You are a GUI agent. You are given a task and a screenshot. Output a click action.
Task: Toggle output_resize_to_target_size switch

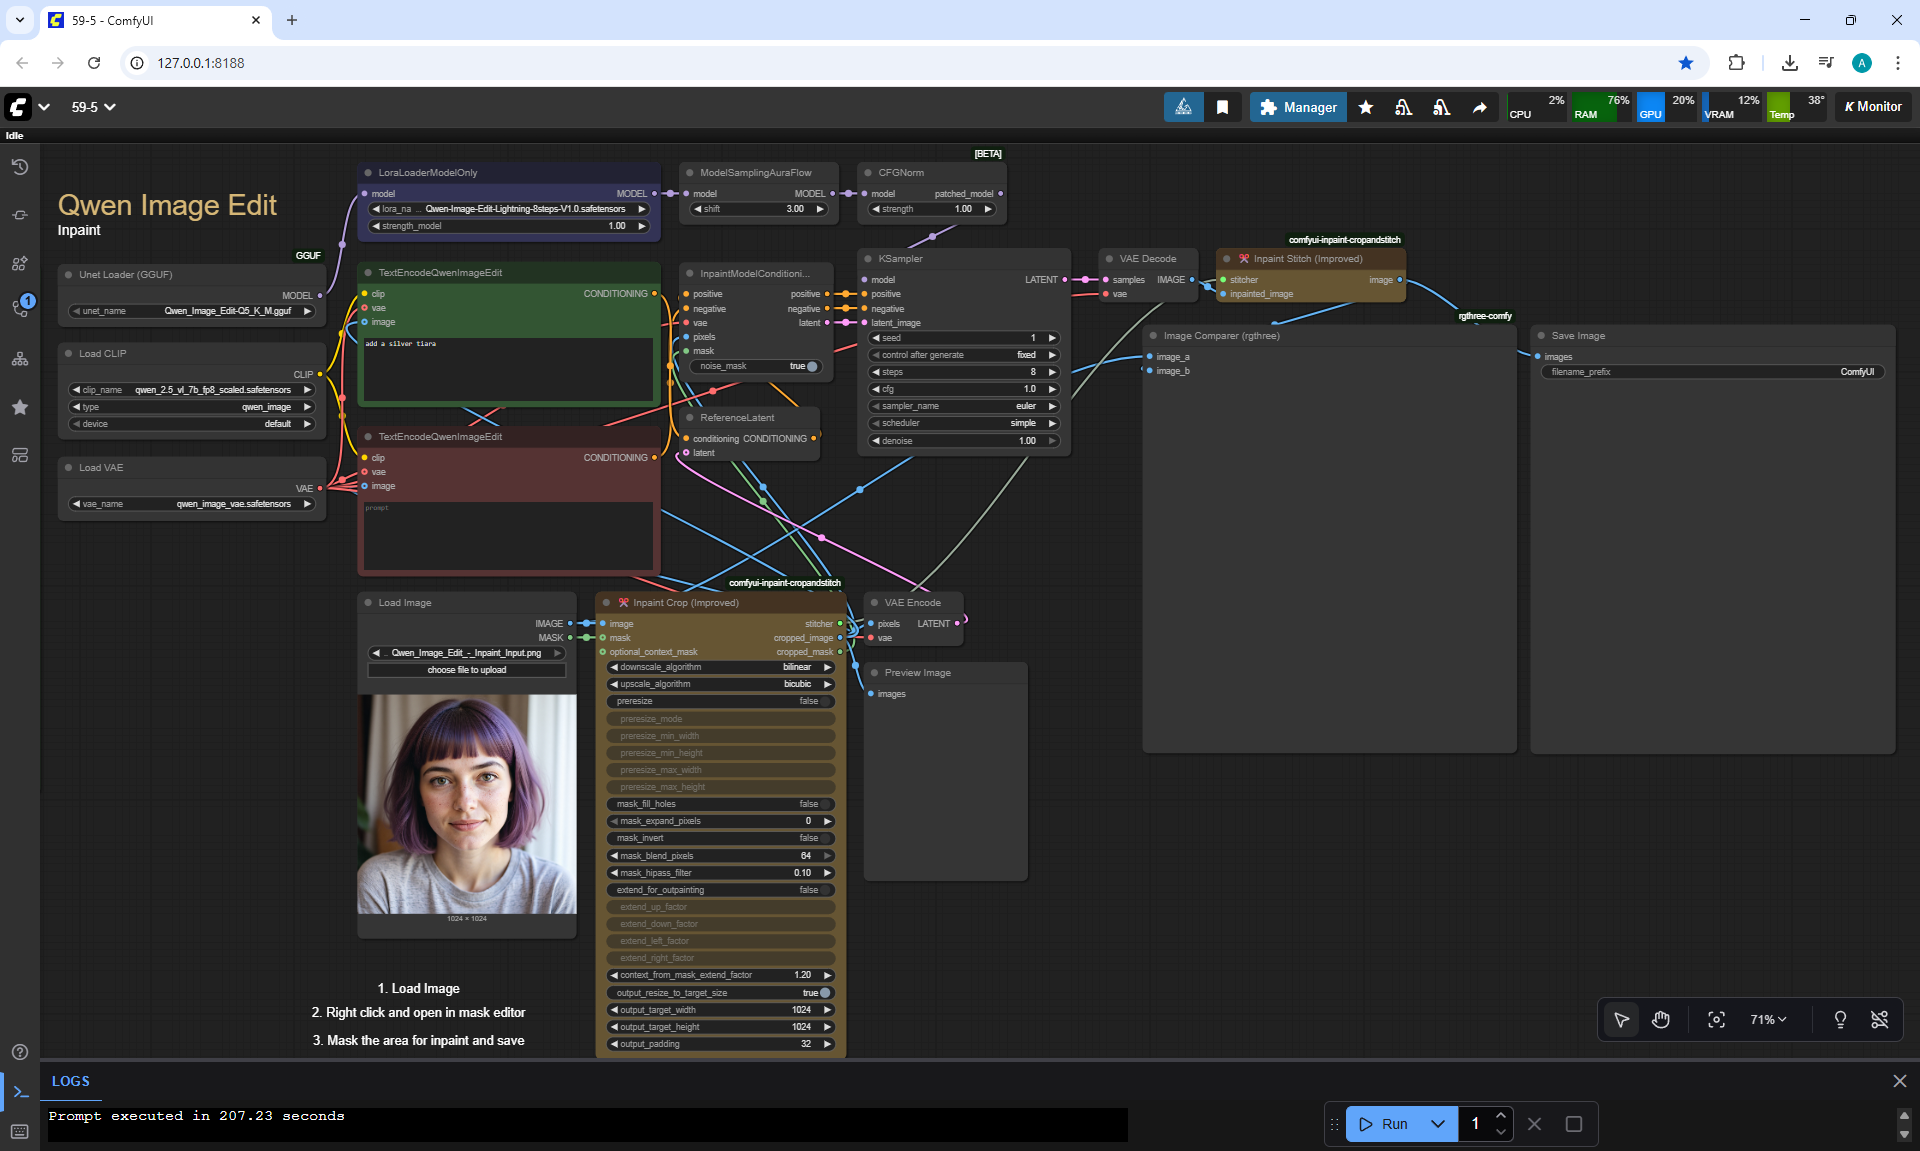824,993
